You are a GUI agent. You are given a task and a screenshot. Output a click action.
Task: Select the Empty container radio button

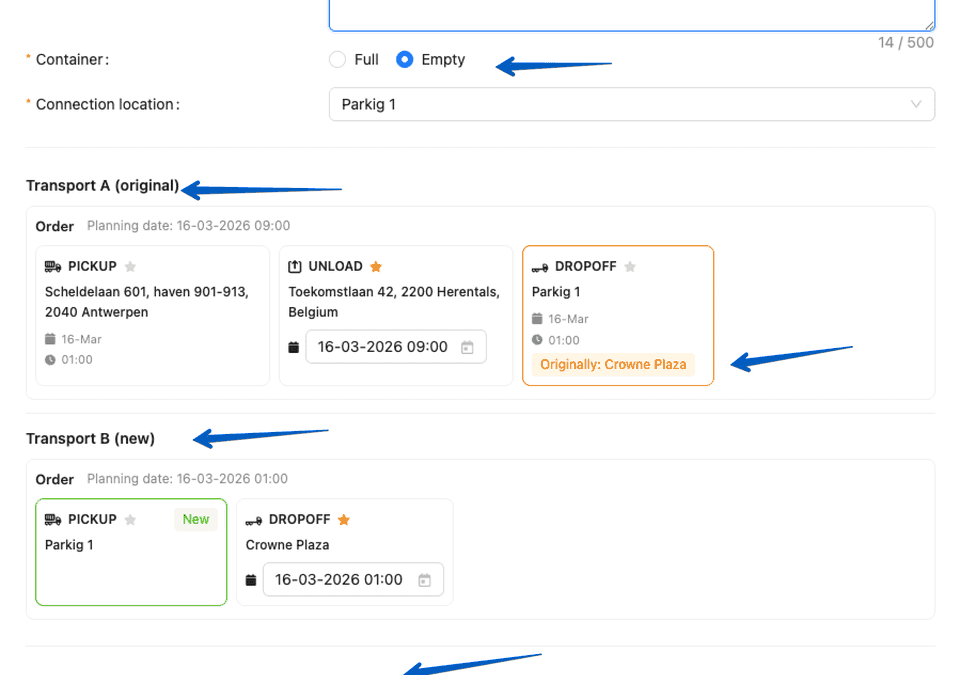(404, 59)
